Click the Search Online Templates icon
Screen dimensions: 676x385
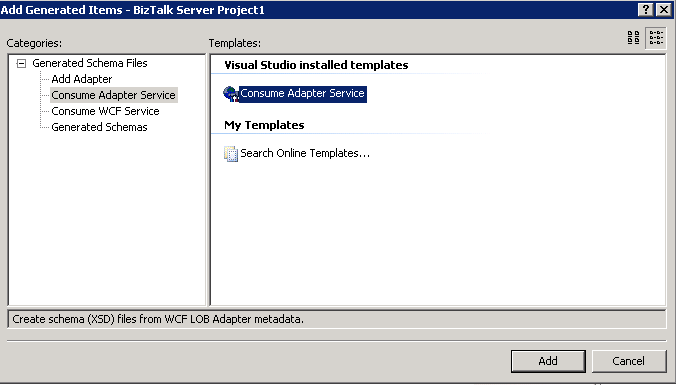[231, 153]
